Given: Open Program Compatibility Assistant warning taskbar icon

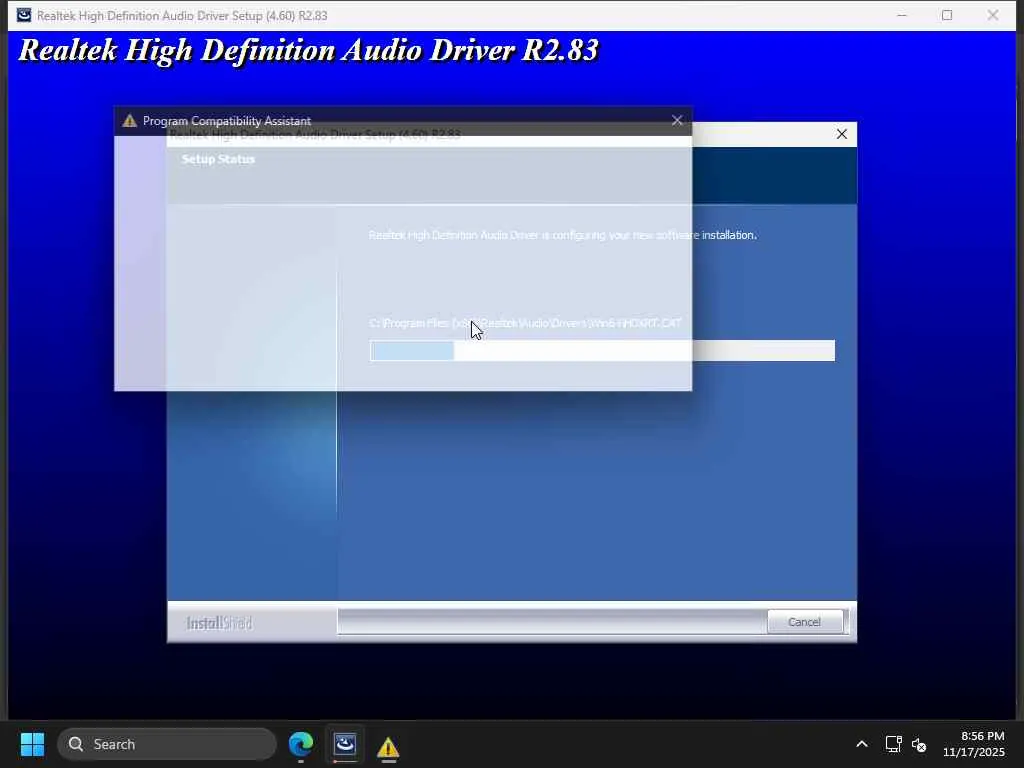Looking at the screenshot, I should click(388, 746).
